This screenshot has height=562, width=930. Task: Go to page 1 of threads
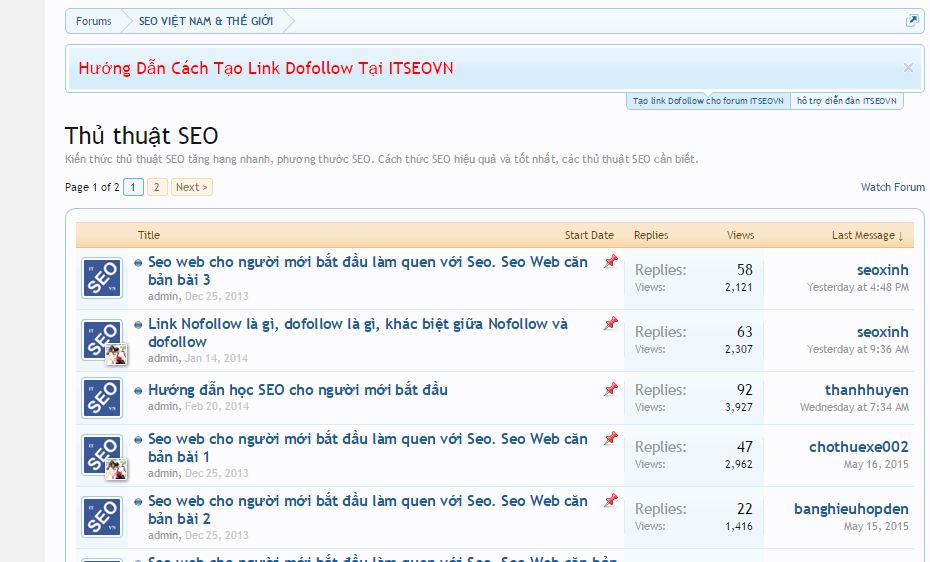click(x=133, y=187)
